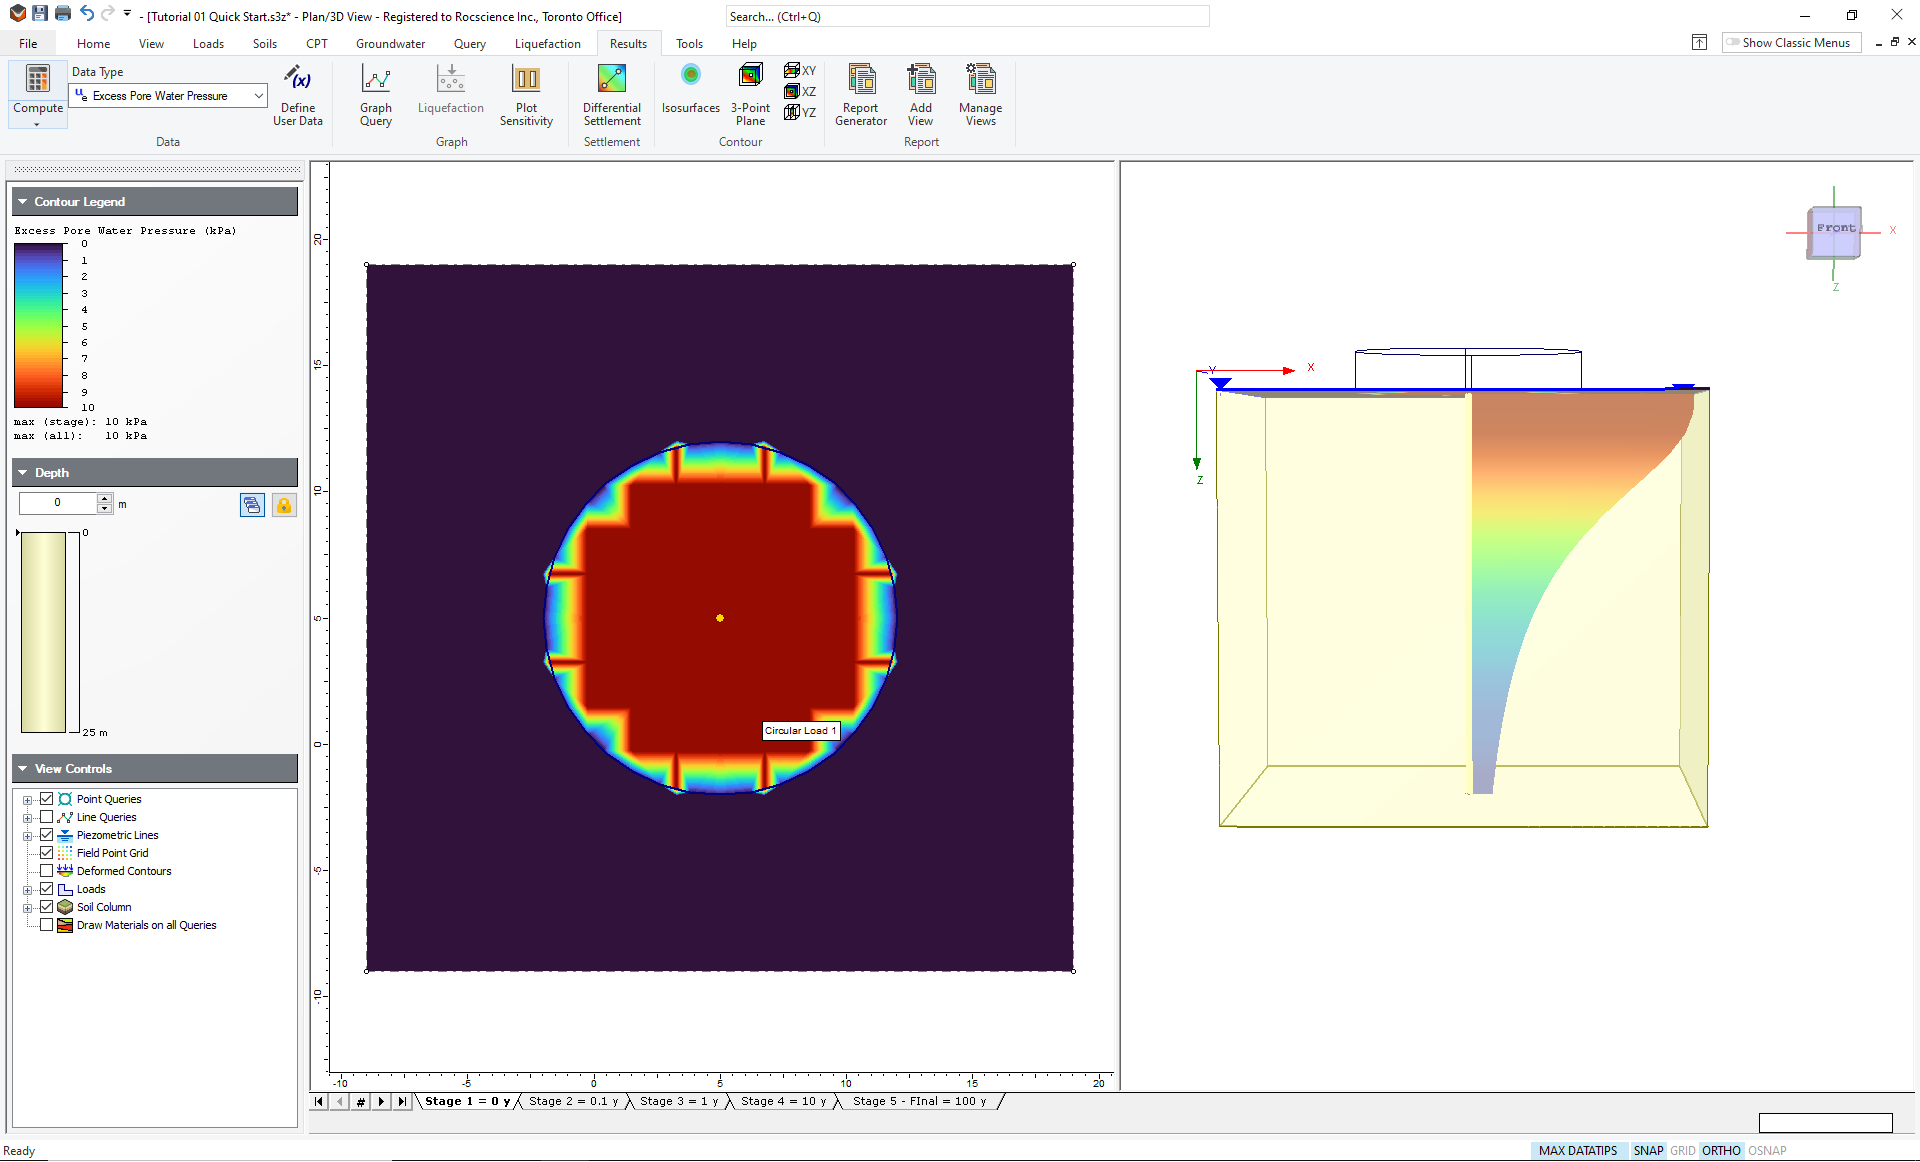Open the Groundwater ribbon tab
Screen dimensions: 1920x1162
point(390,44)
